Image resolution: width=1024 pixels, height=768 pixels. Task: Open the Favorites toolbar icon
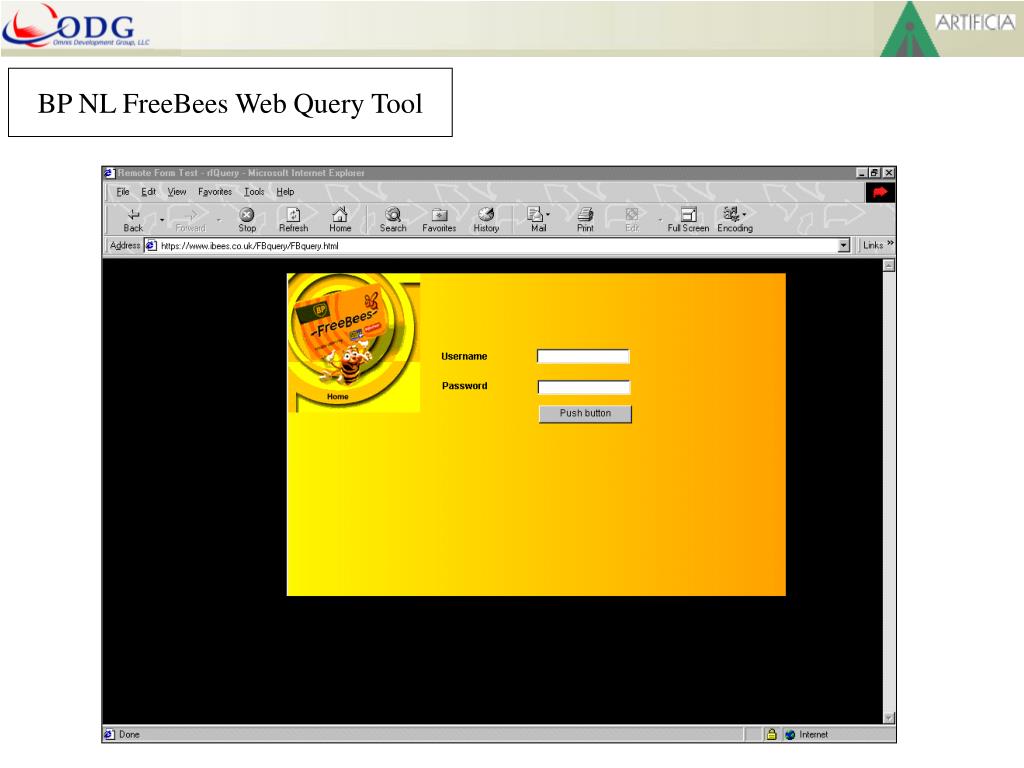(x=439, y=220)
